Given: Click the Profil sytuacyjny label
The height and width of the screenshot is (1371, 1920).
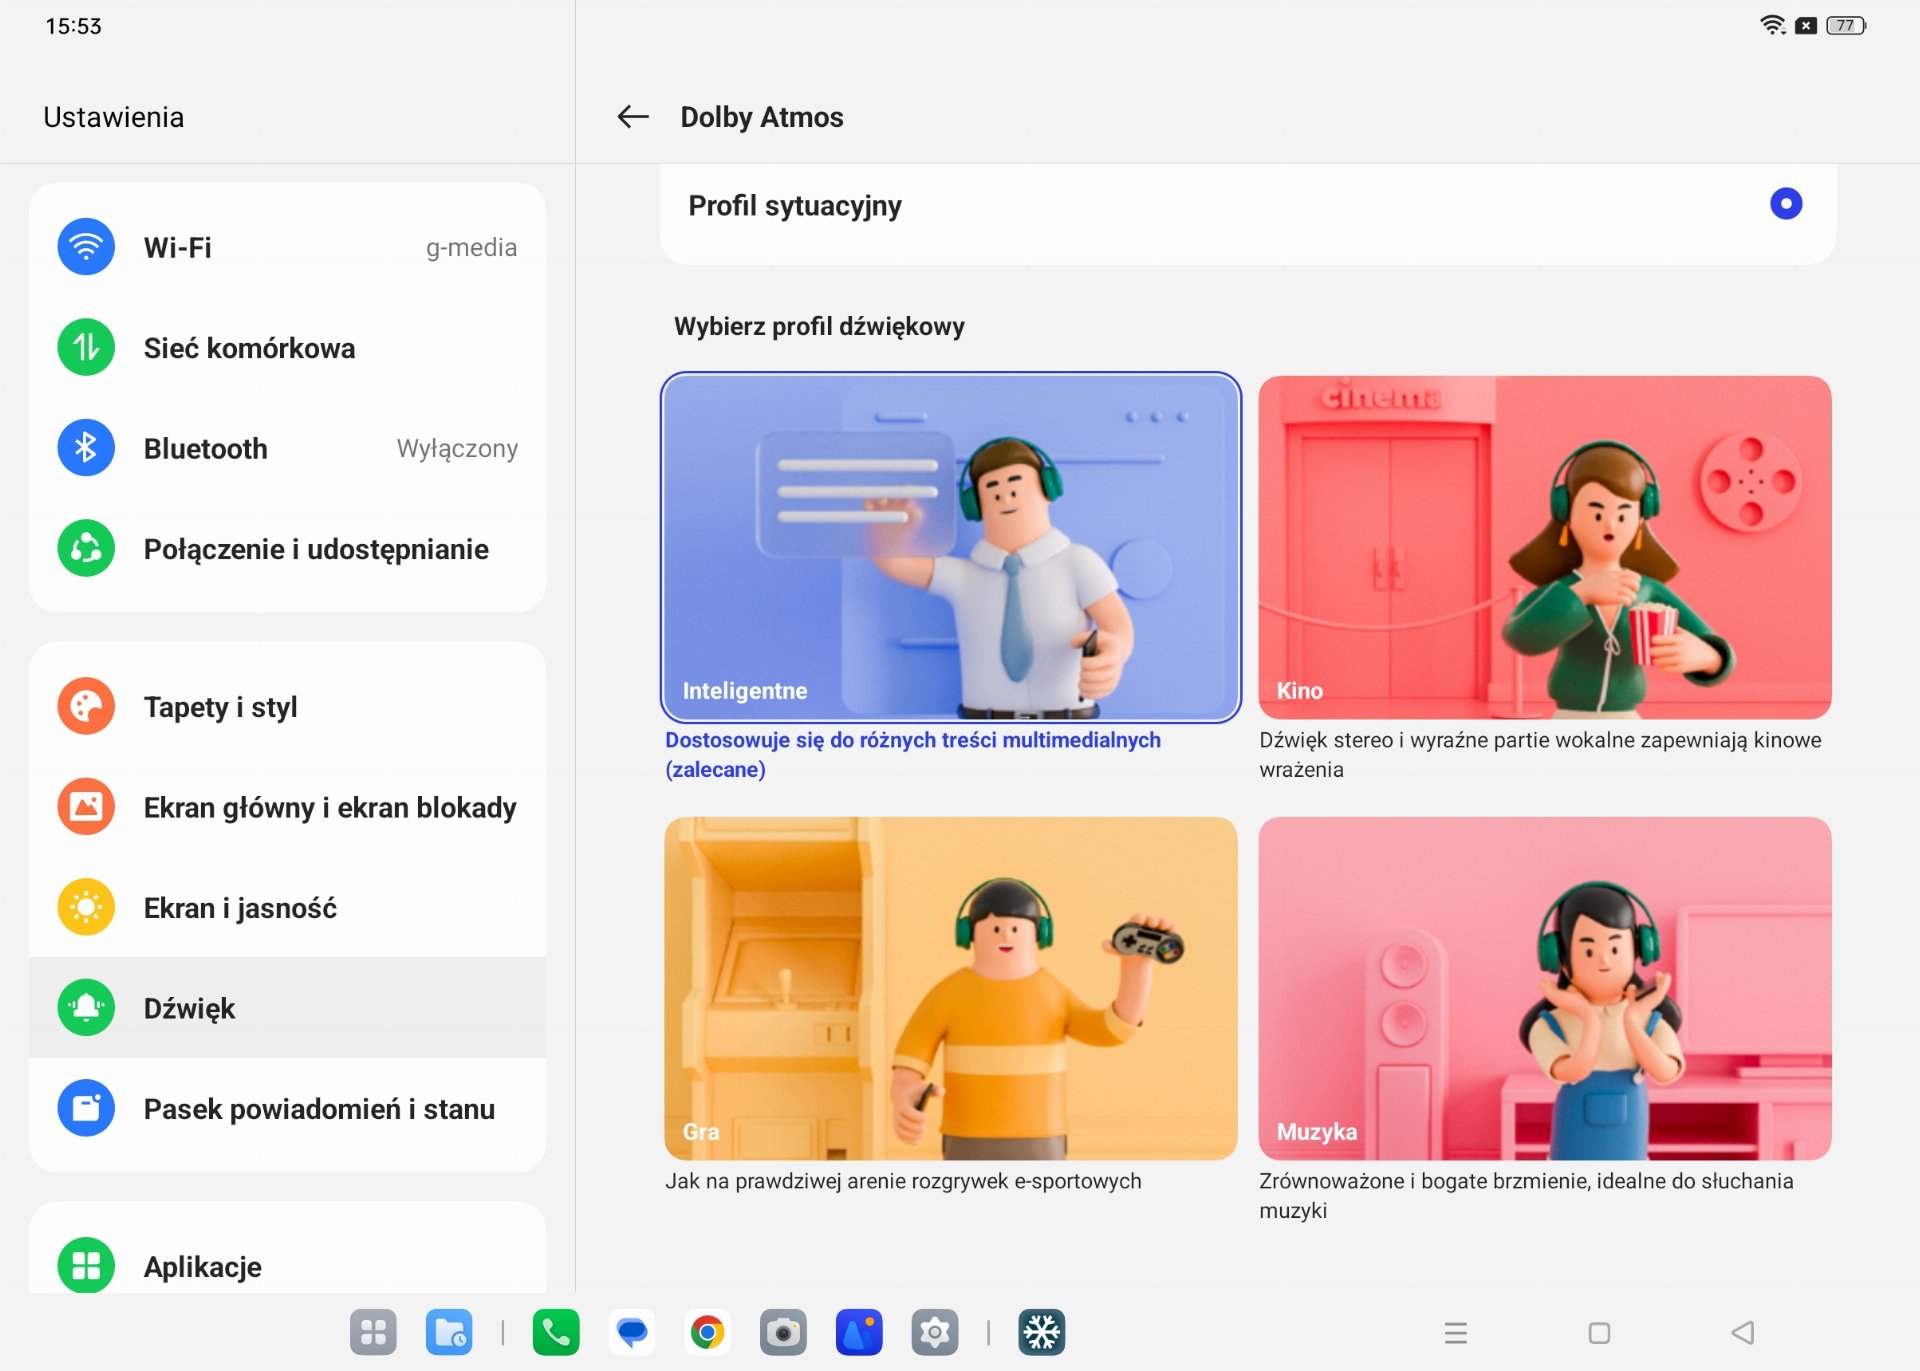Looking at the screenshot, I should coord(795,206).
